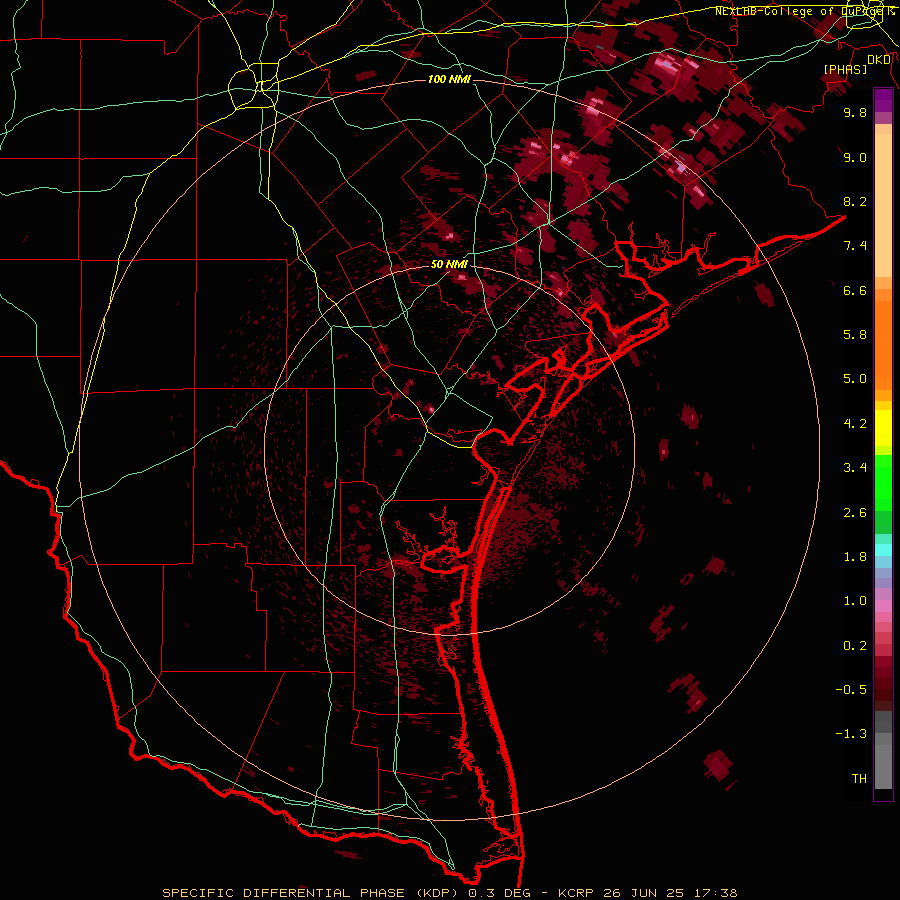
Task: Select the 2.6 value on the scale
Action: coord(855,513)
